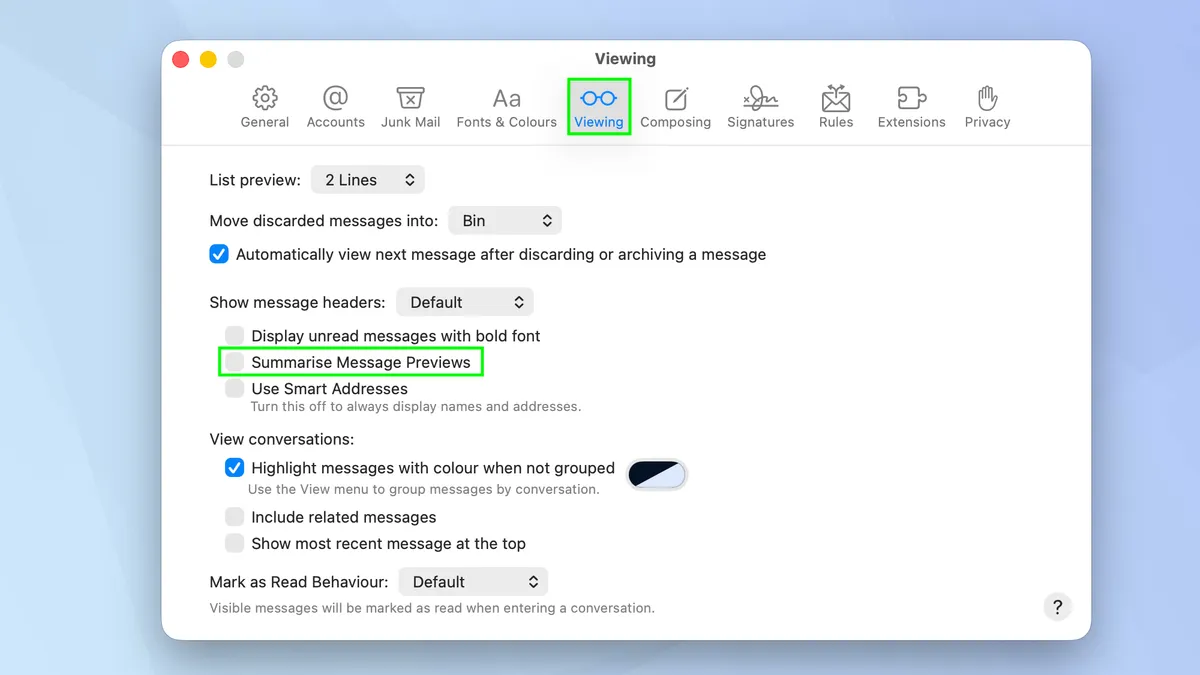Open the Rules preferences pane
The width and height of the screenshot is (1200, 675).
point(835,105)
